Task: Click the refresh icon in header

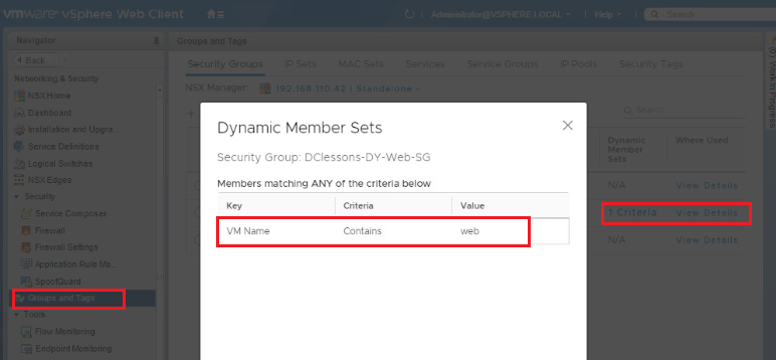Action: click(409, 14)
